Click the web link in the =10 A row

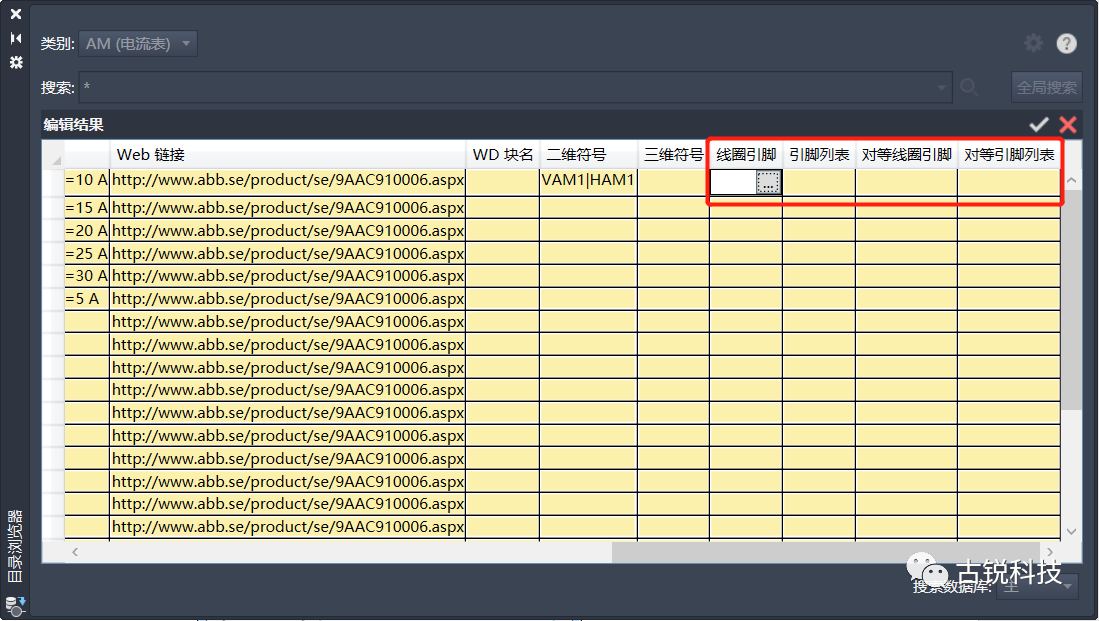(x=288, y=181)
